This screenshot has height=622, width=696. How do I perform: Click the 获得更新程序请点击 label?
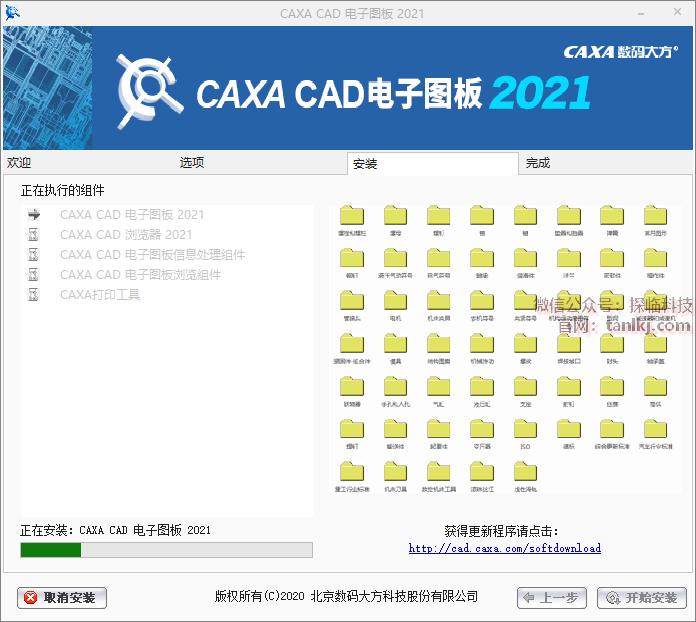tap(502, 531)
